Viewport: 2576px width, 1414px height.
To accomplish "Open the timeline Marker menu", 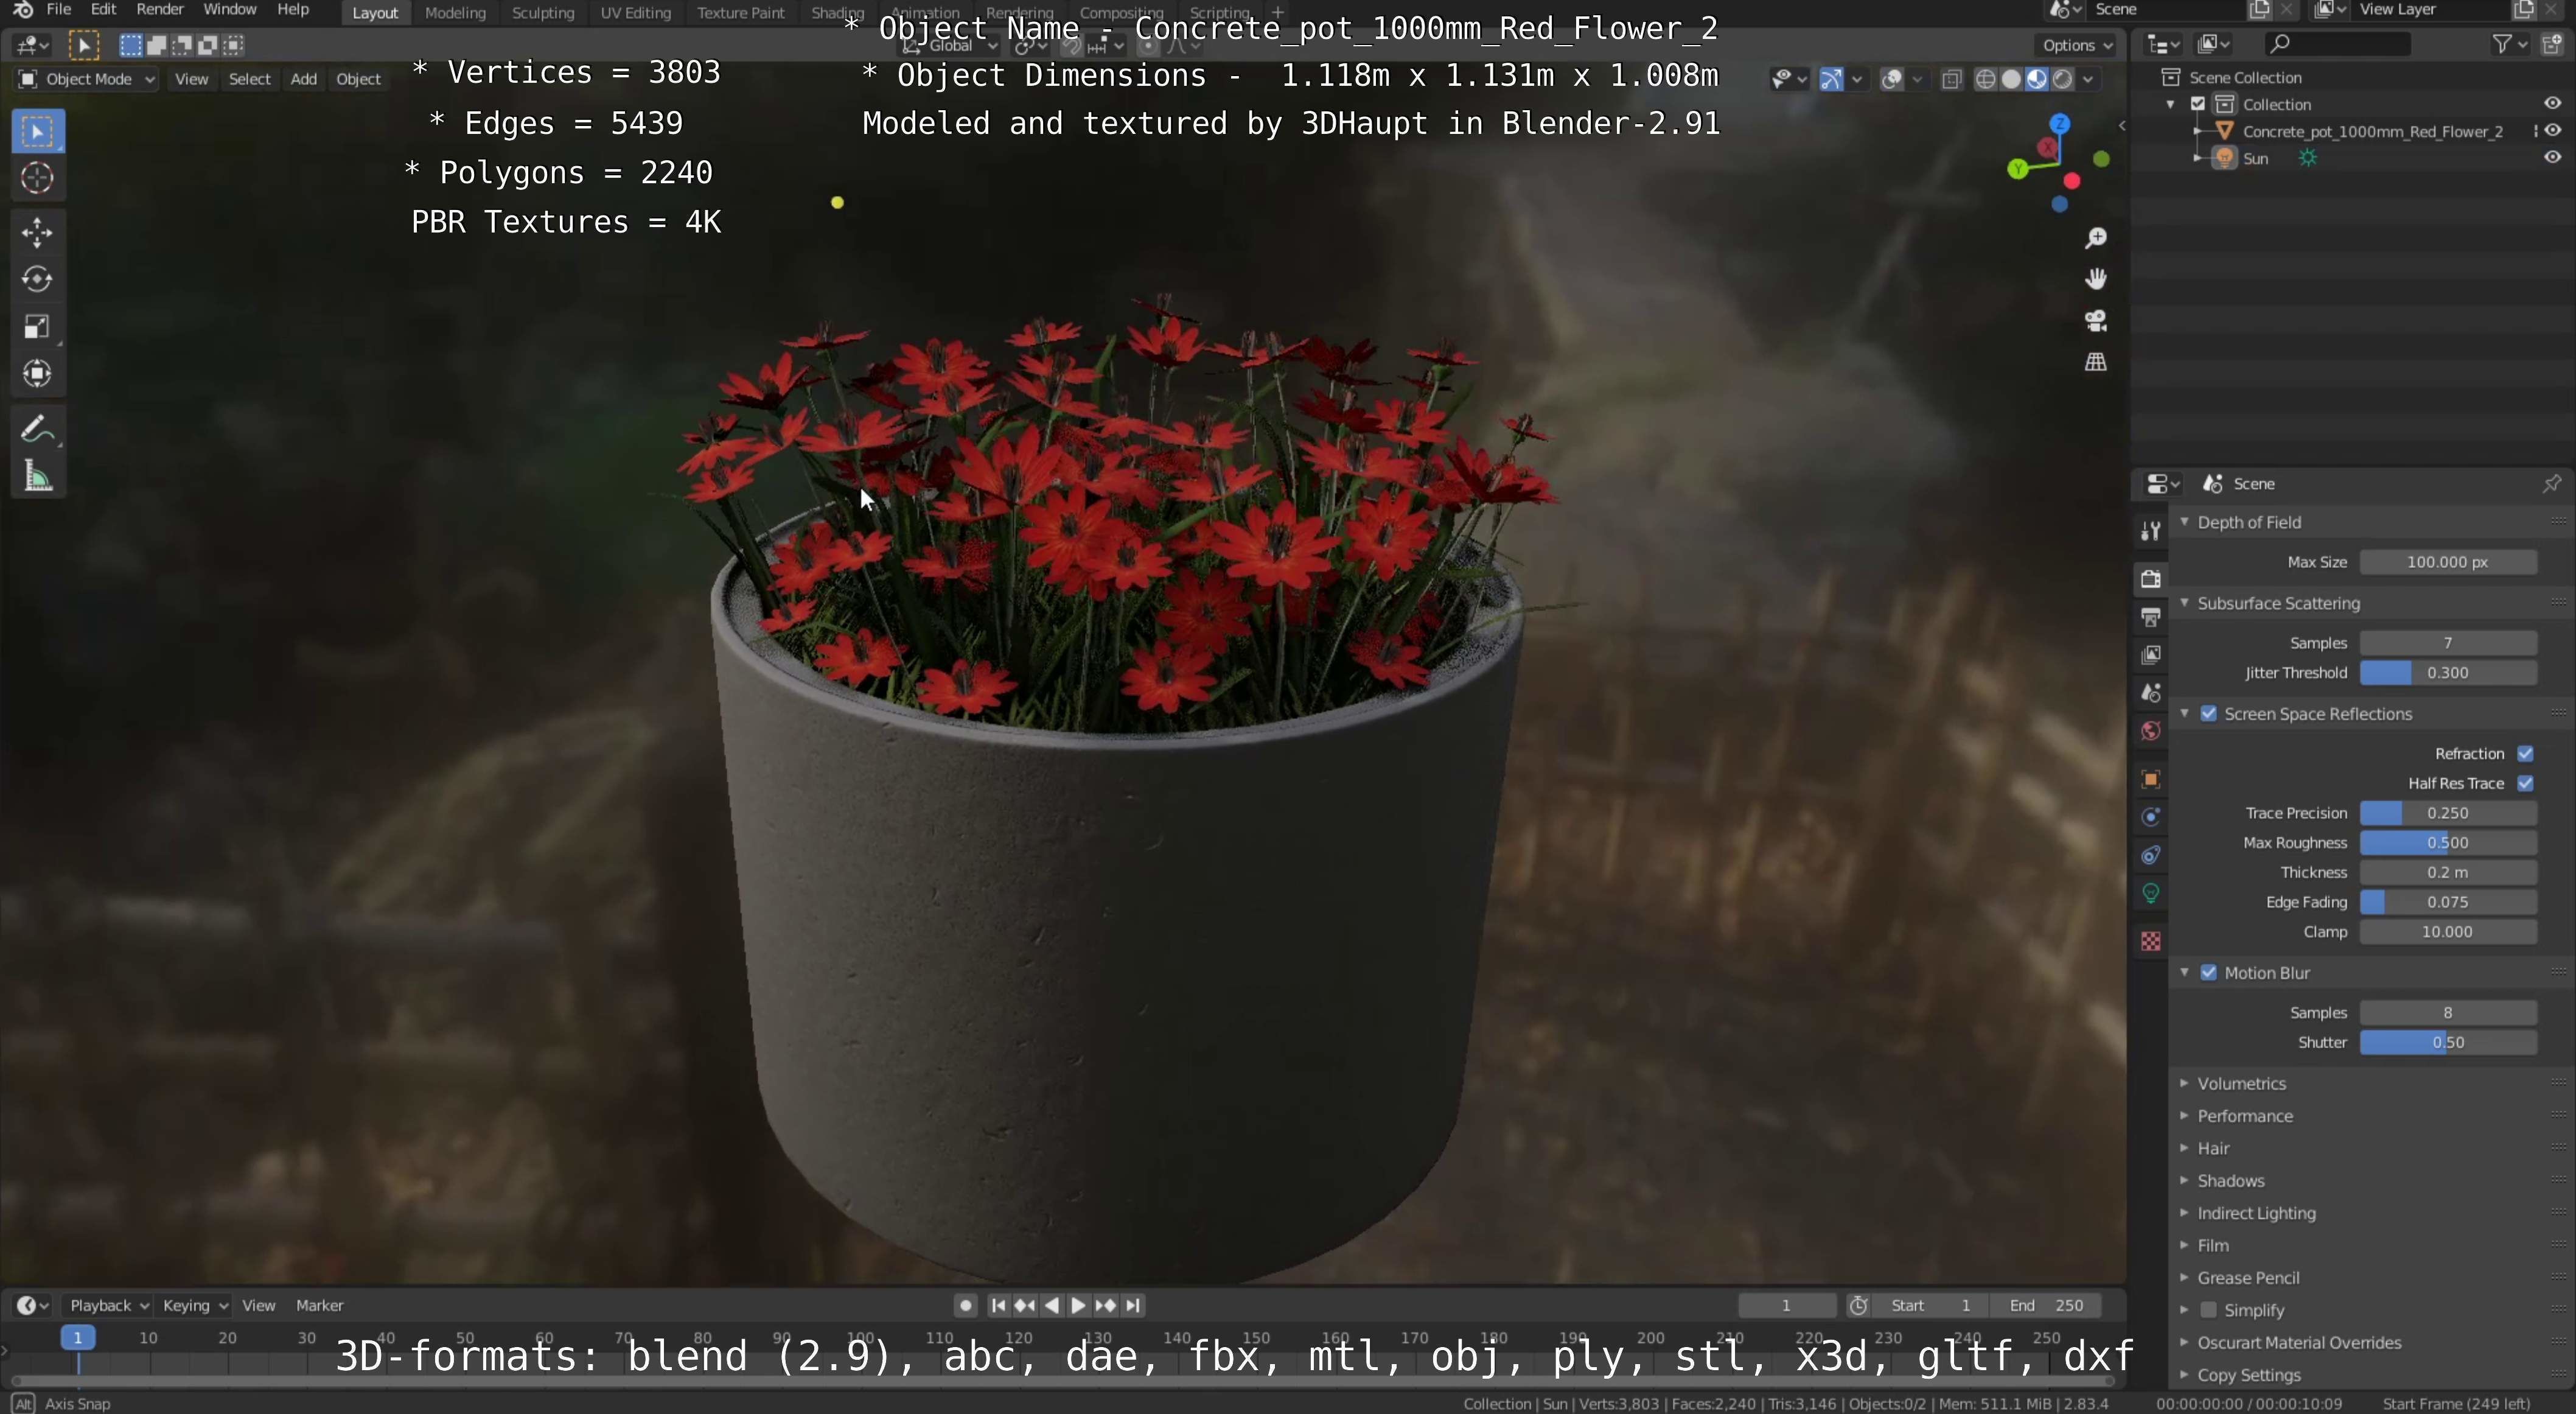I will click(319, 1306).
